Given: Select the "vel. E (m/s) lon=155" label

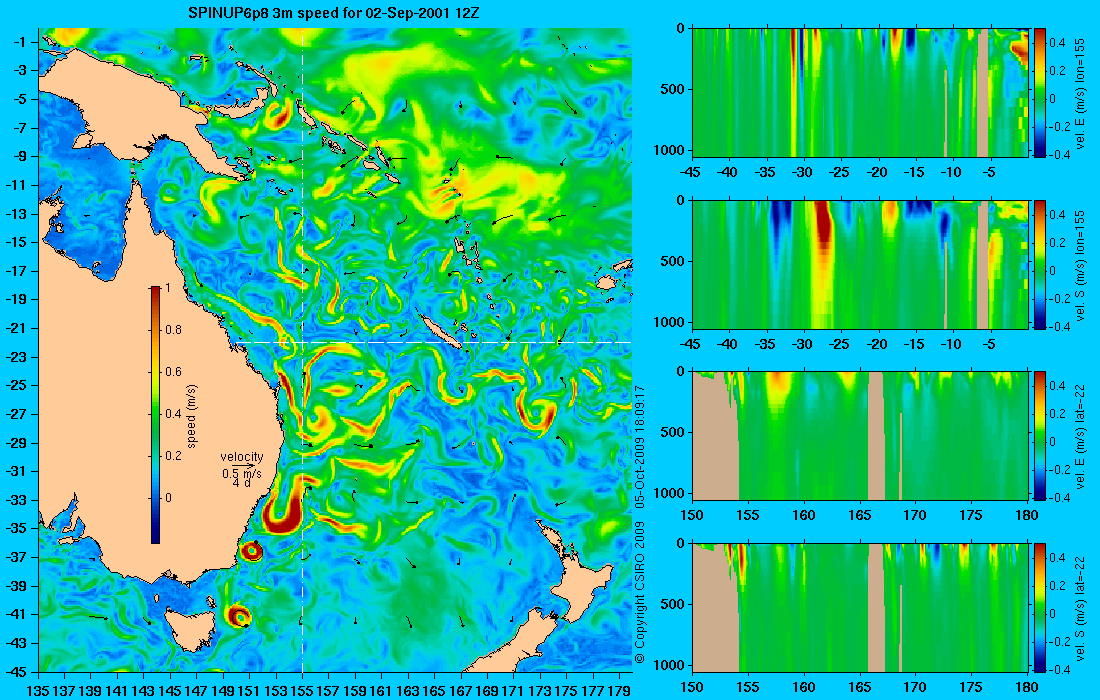Looking at the screenshot, I should [x=1081, y=93].
